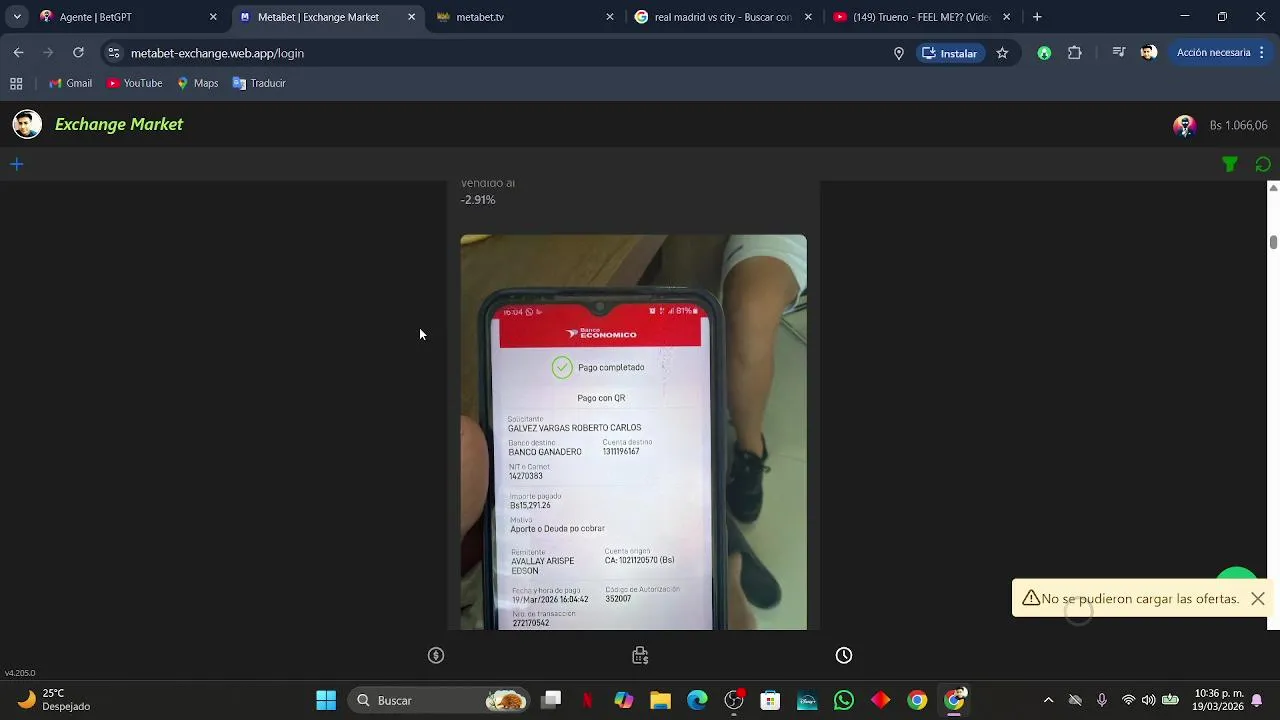Click the location permission pin icon
Screen dimensions: 1280x720
pos(898,53)
